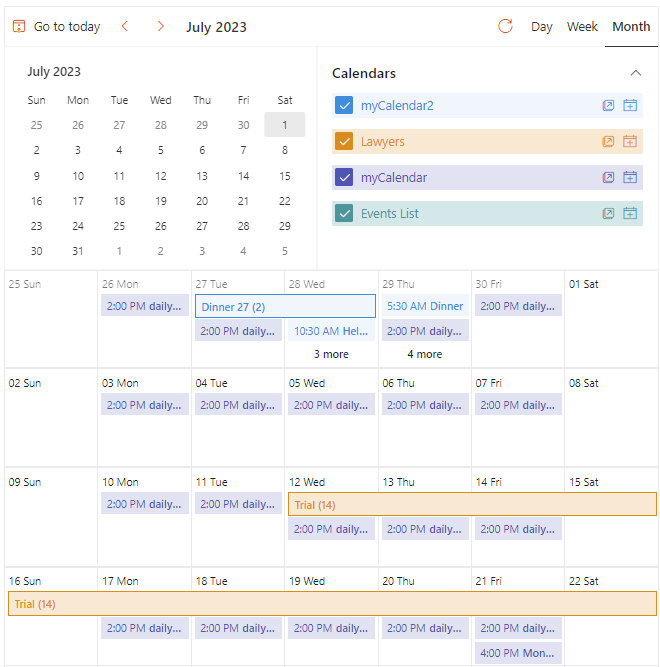Image resolution: width=660 pixels, height=667 pixels.
Task: Select day 8 in mini calendar
Action: tap(284, 150)
